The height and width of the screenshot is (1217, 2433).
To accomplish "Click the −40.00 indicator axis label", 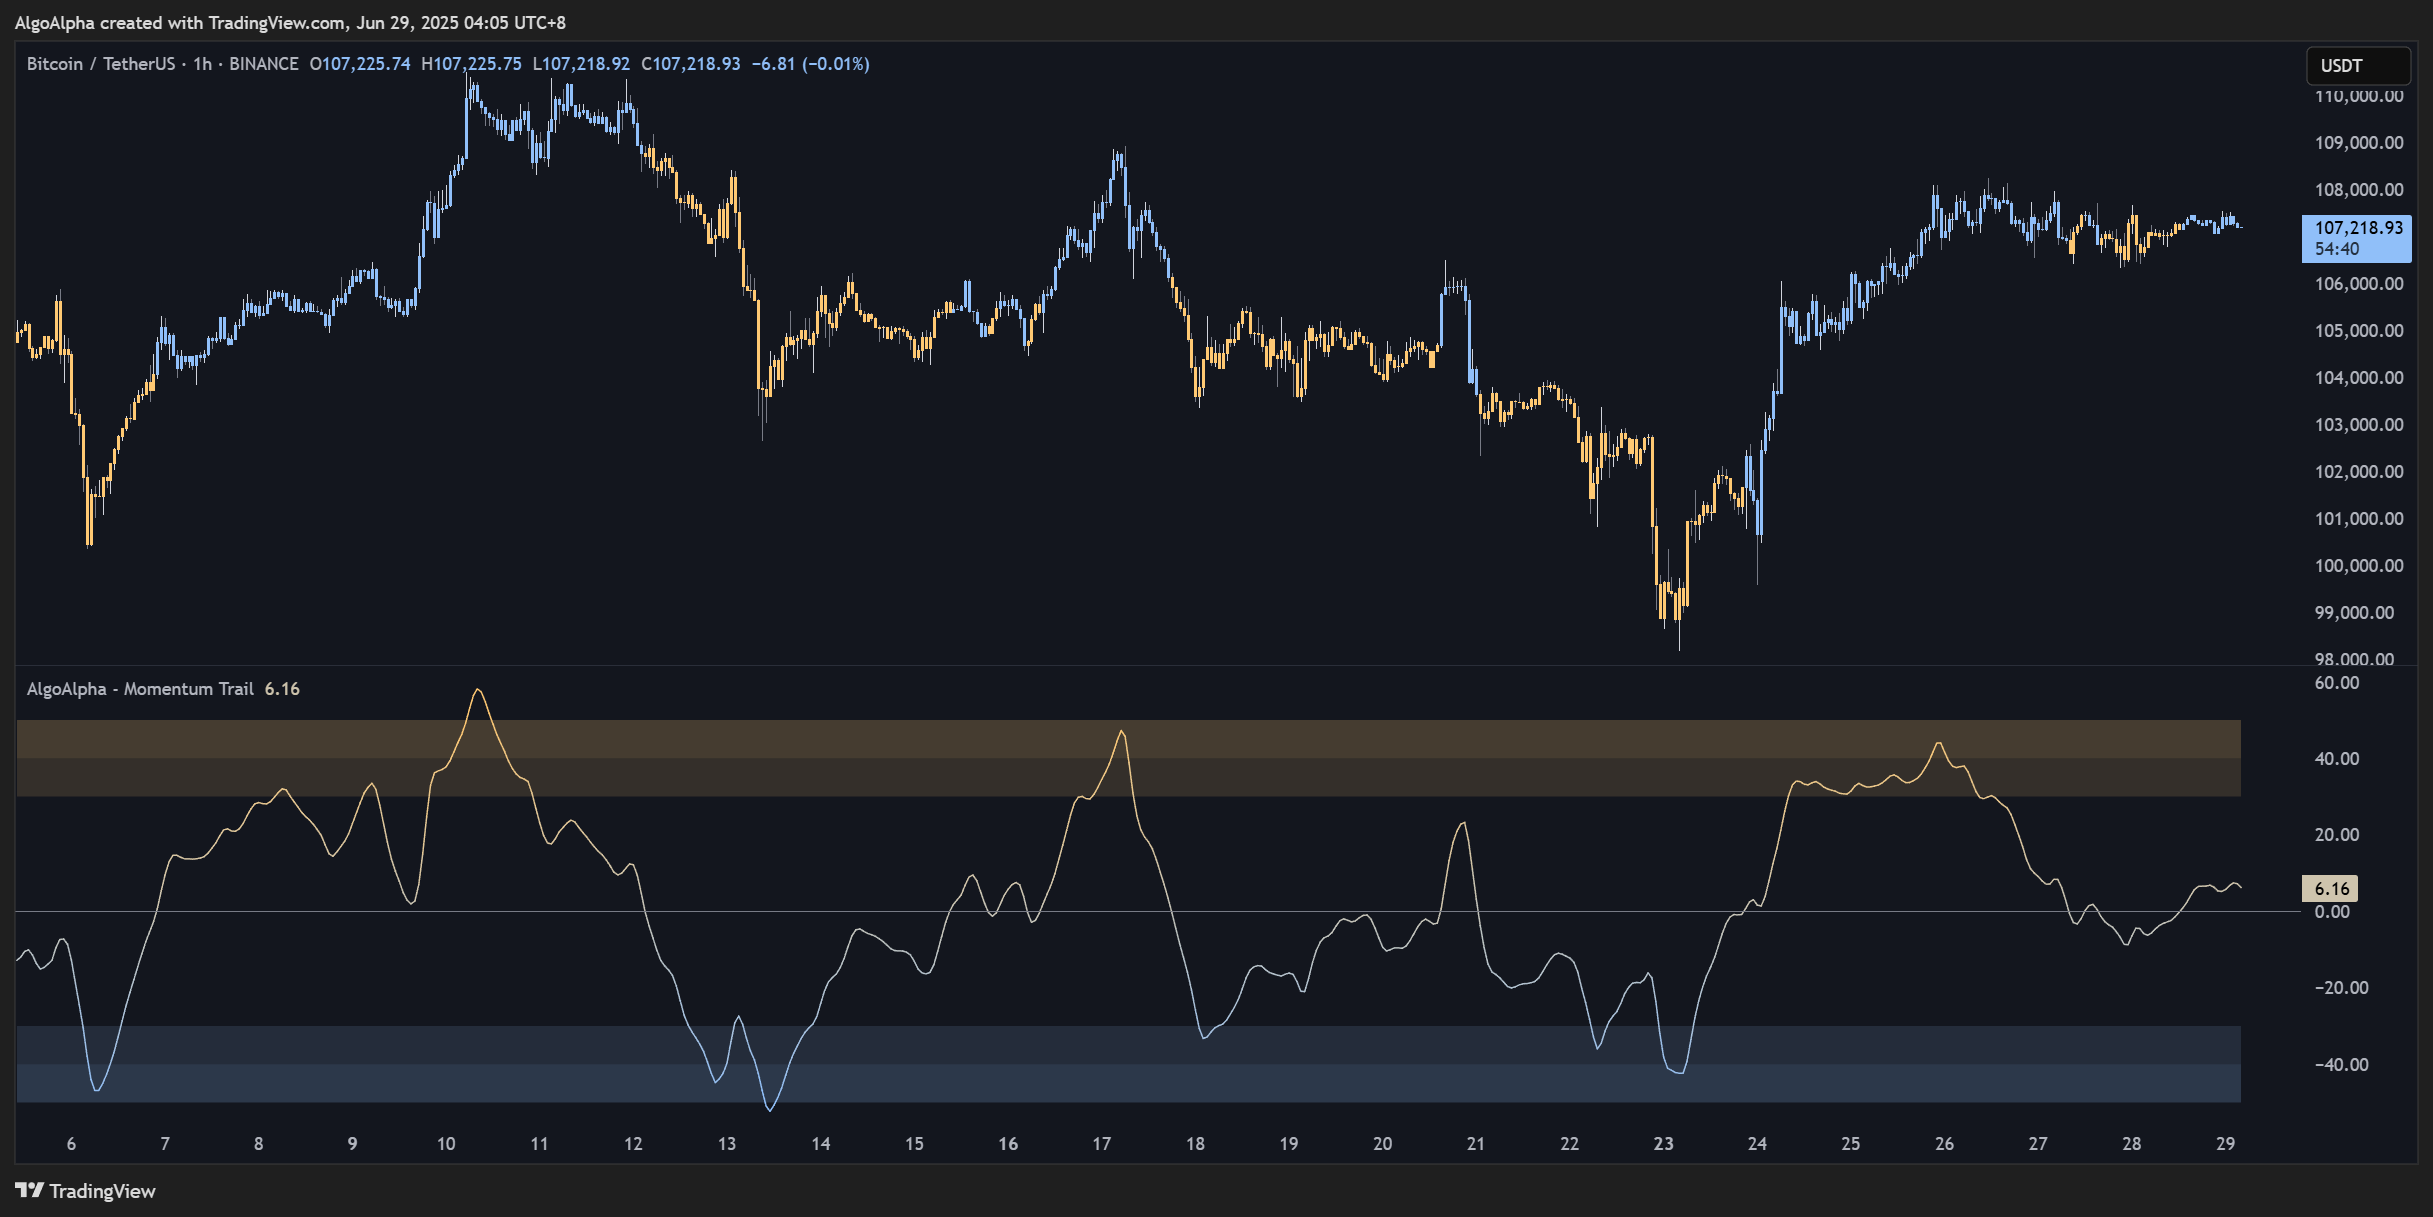I will coord(2341,1065).
